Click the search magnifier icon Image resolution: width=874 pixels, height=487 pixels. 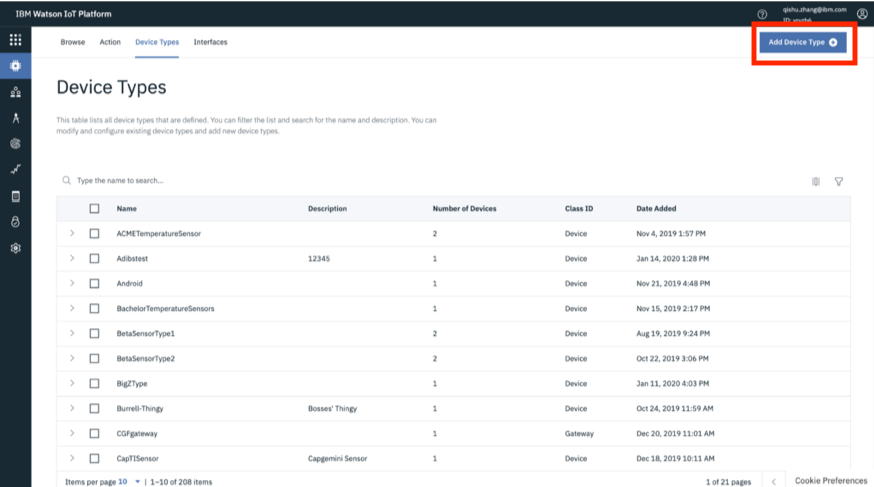pos(66,180)
